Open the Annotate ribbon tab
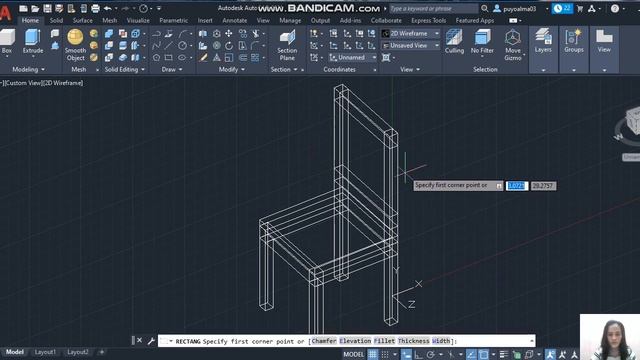The image size is (640, 360). tap(235, 20)
